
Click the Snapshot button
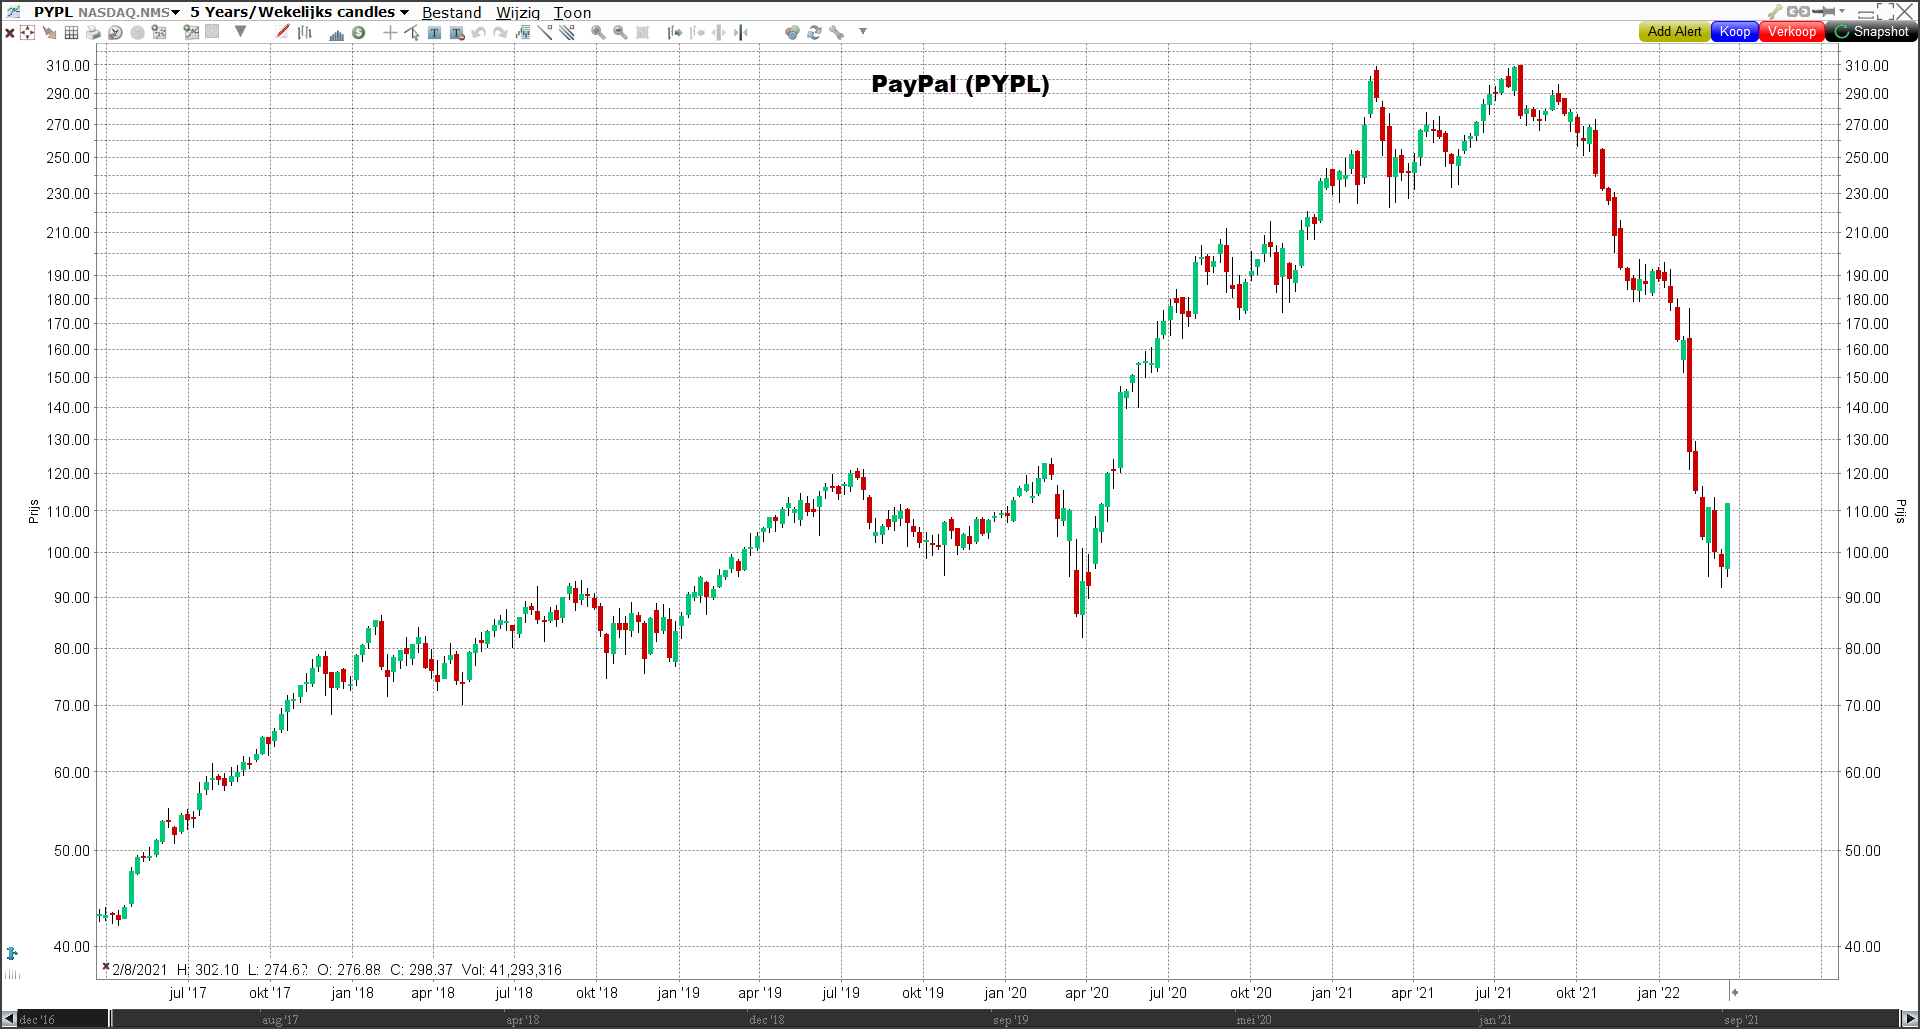coord(1871,32)
